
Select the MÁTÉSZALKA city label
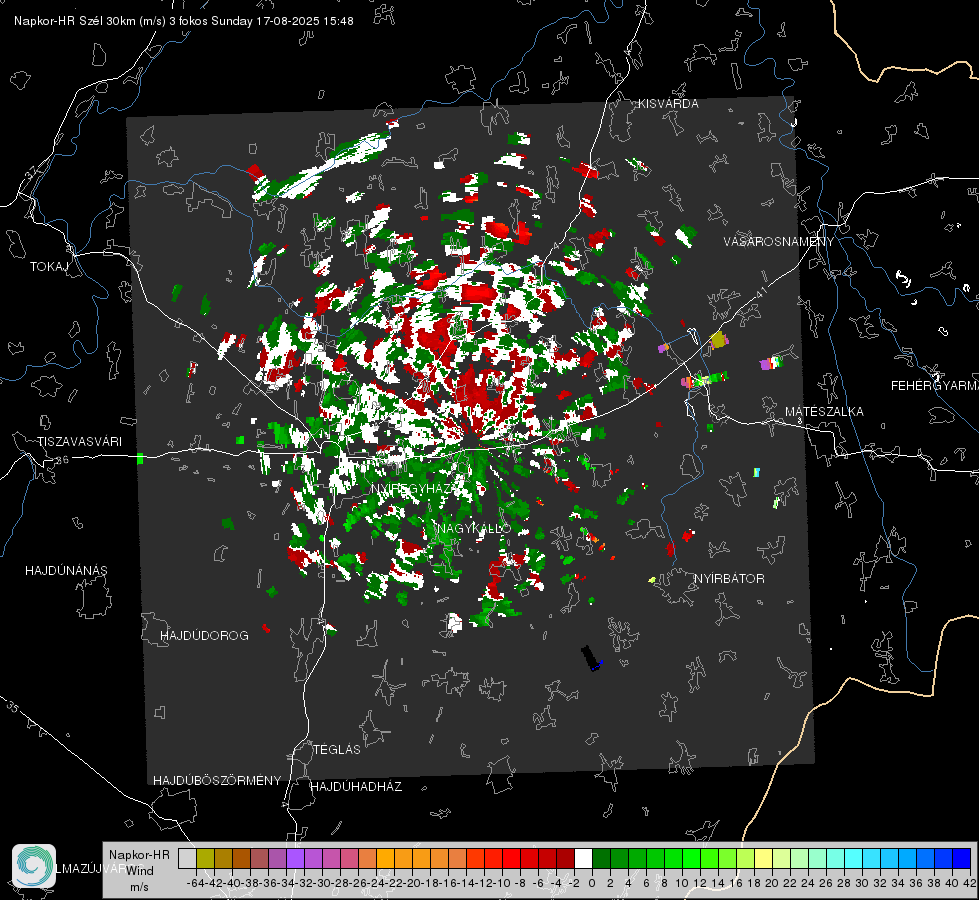tap(824, 412)
